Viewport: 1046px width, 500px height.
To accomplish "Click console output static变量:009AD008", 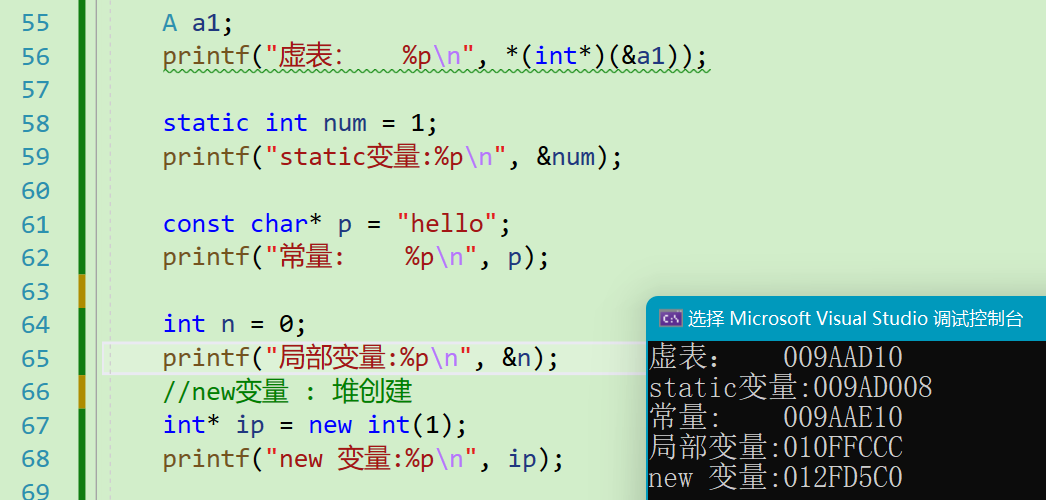I will (x=791, y=388).
